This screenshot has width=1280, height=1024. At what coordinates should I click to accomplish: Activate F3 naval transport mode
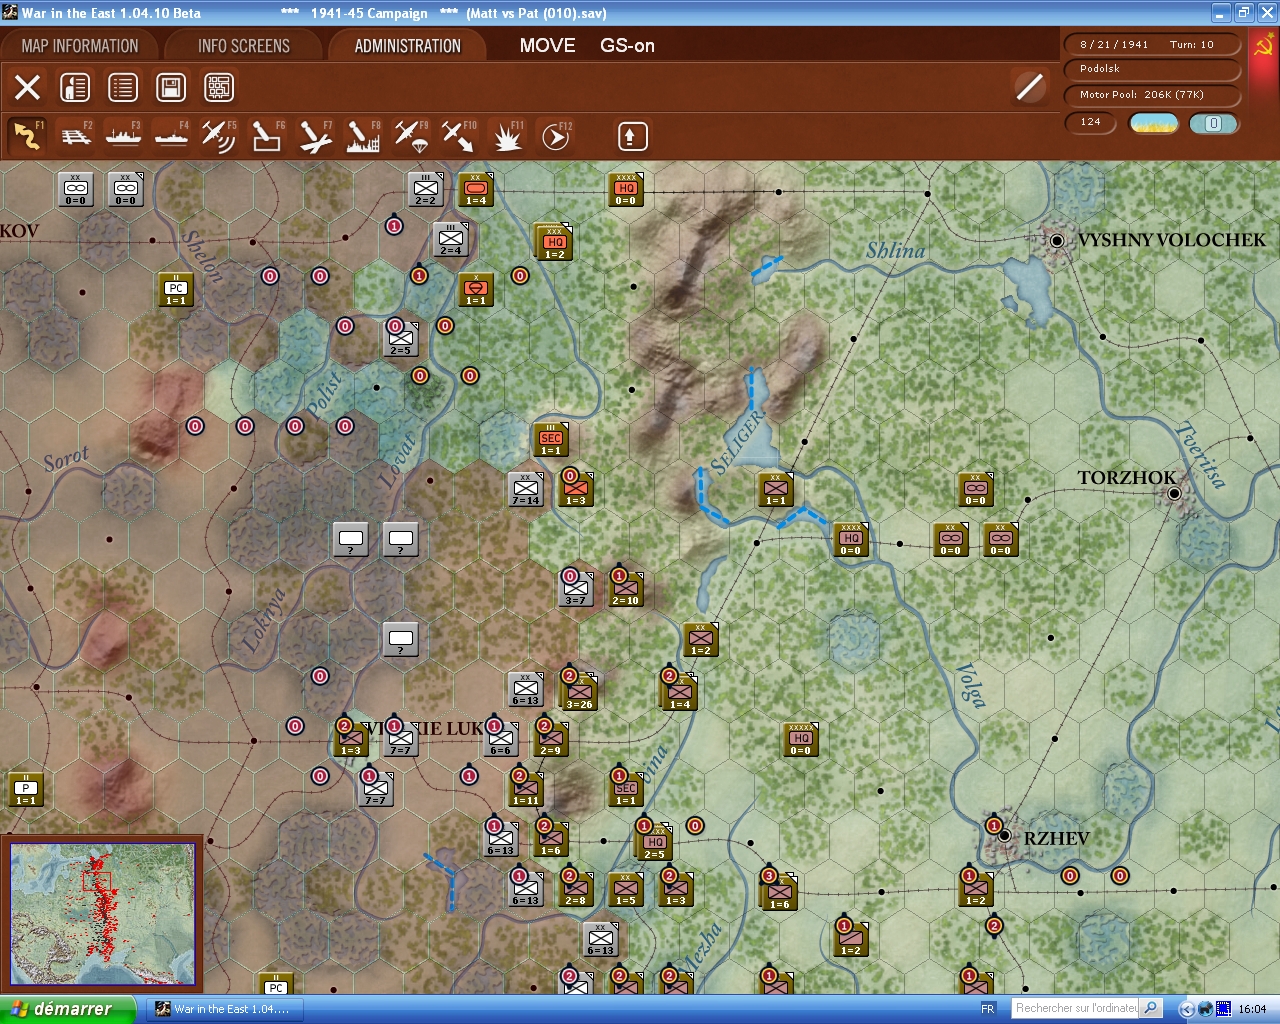(x=124, y=136)
